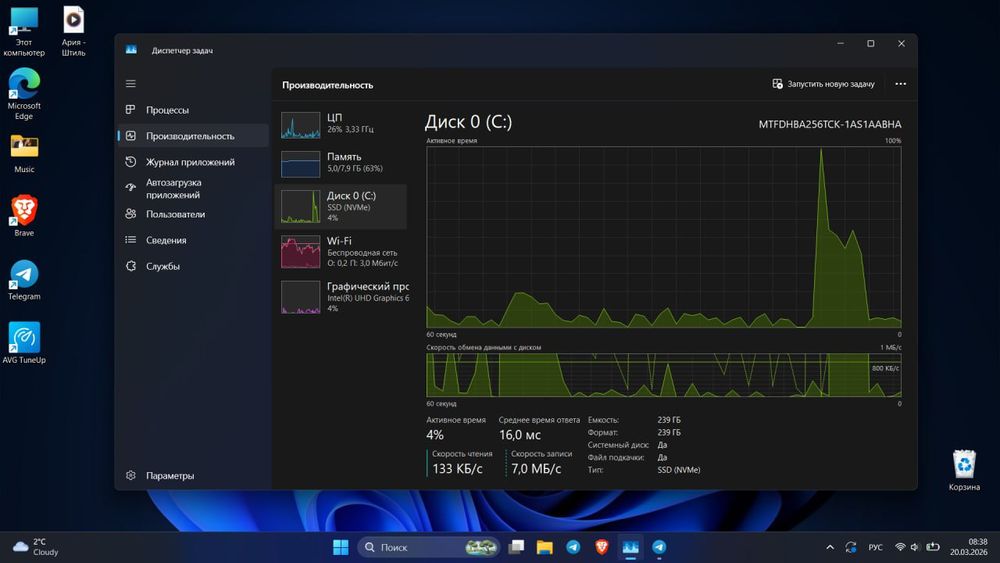The width and height of the screenshot is (1000, 563).
Task: Open File Explorer from taskbar
Action: pos(545,547)
